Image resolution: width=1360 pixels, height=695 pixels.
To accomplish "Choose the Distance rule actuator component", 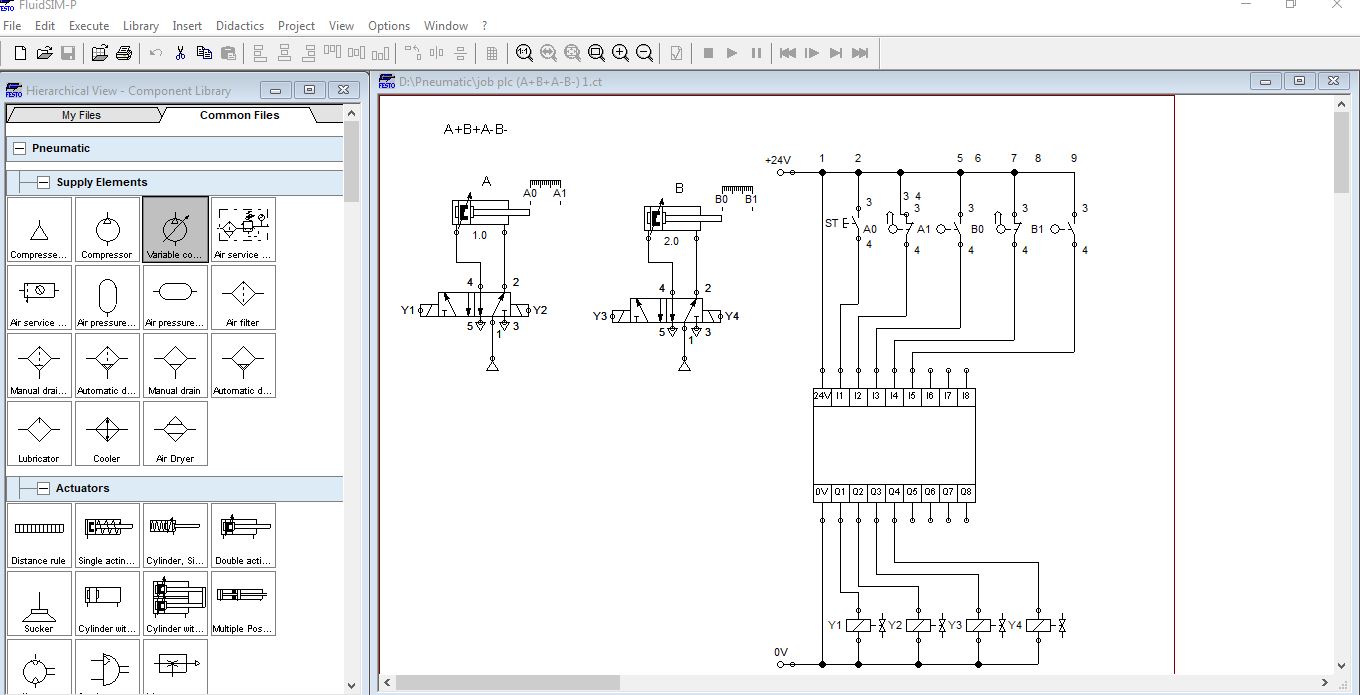I will click(x=39, y=536).
